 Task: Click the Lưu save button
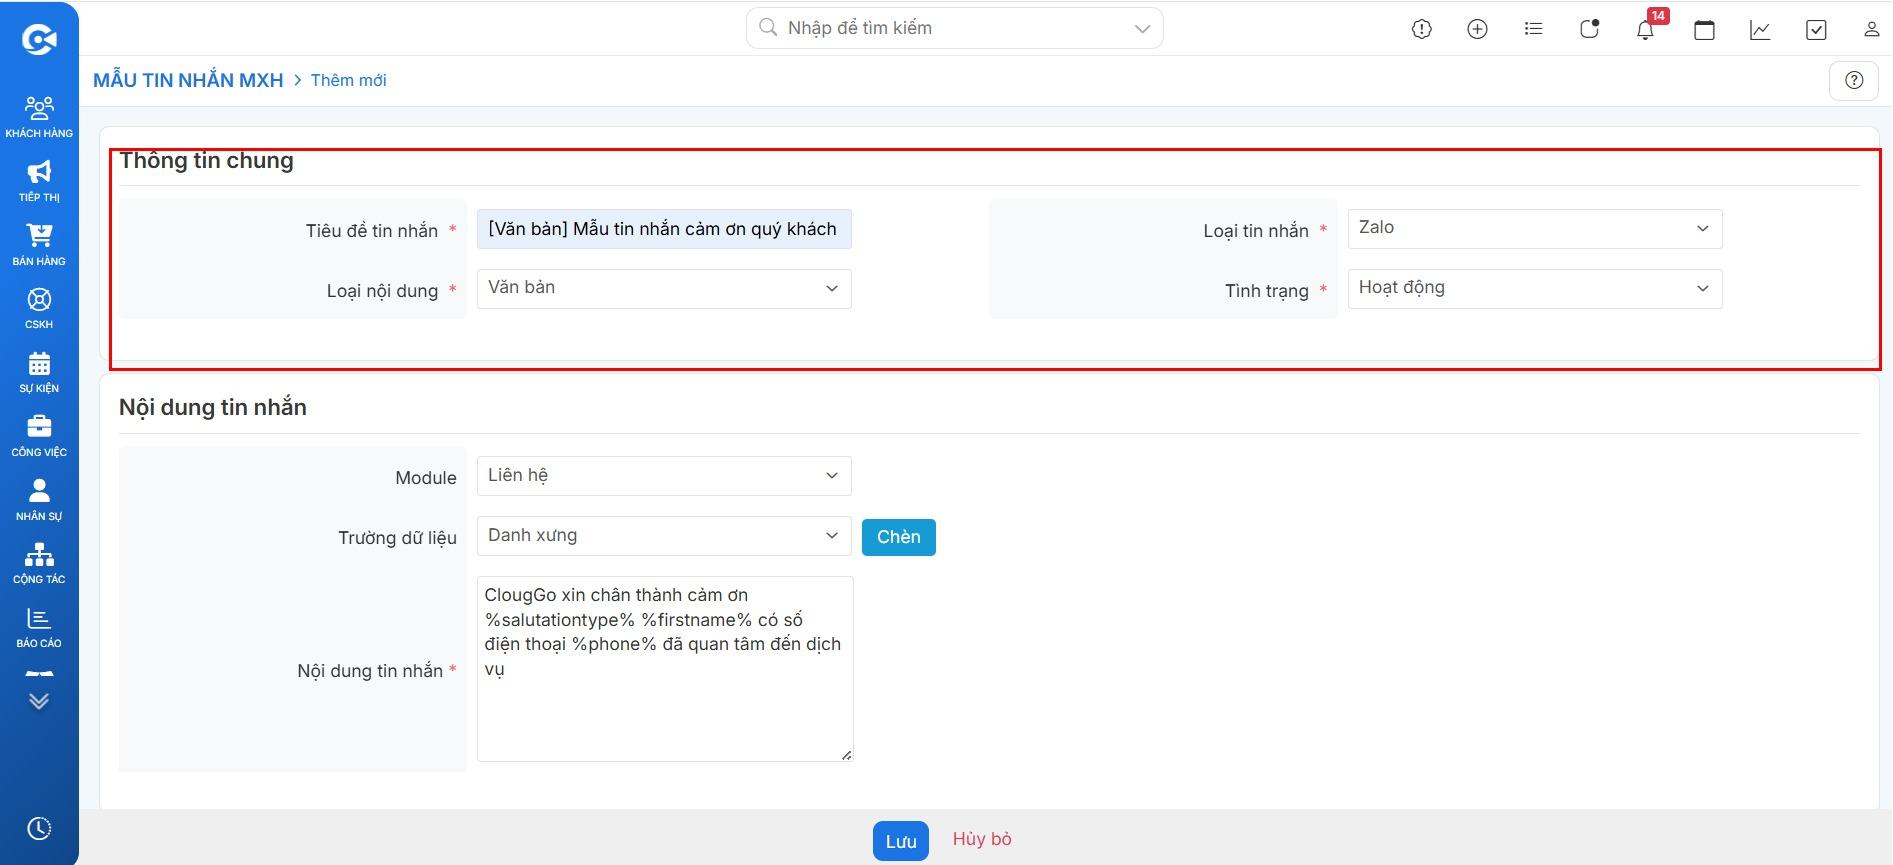pos(901,841)
